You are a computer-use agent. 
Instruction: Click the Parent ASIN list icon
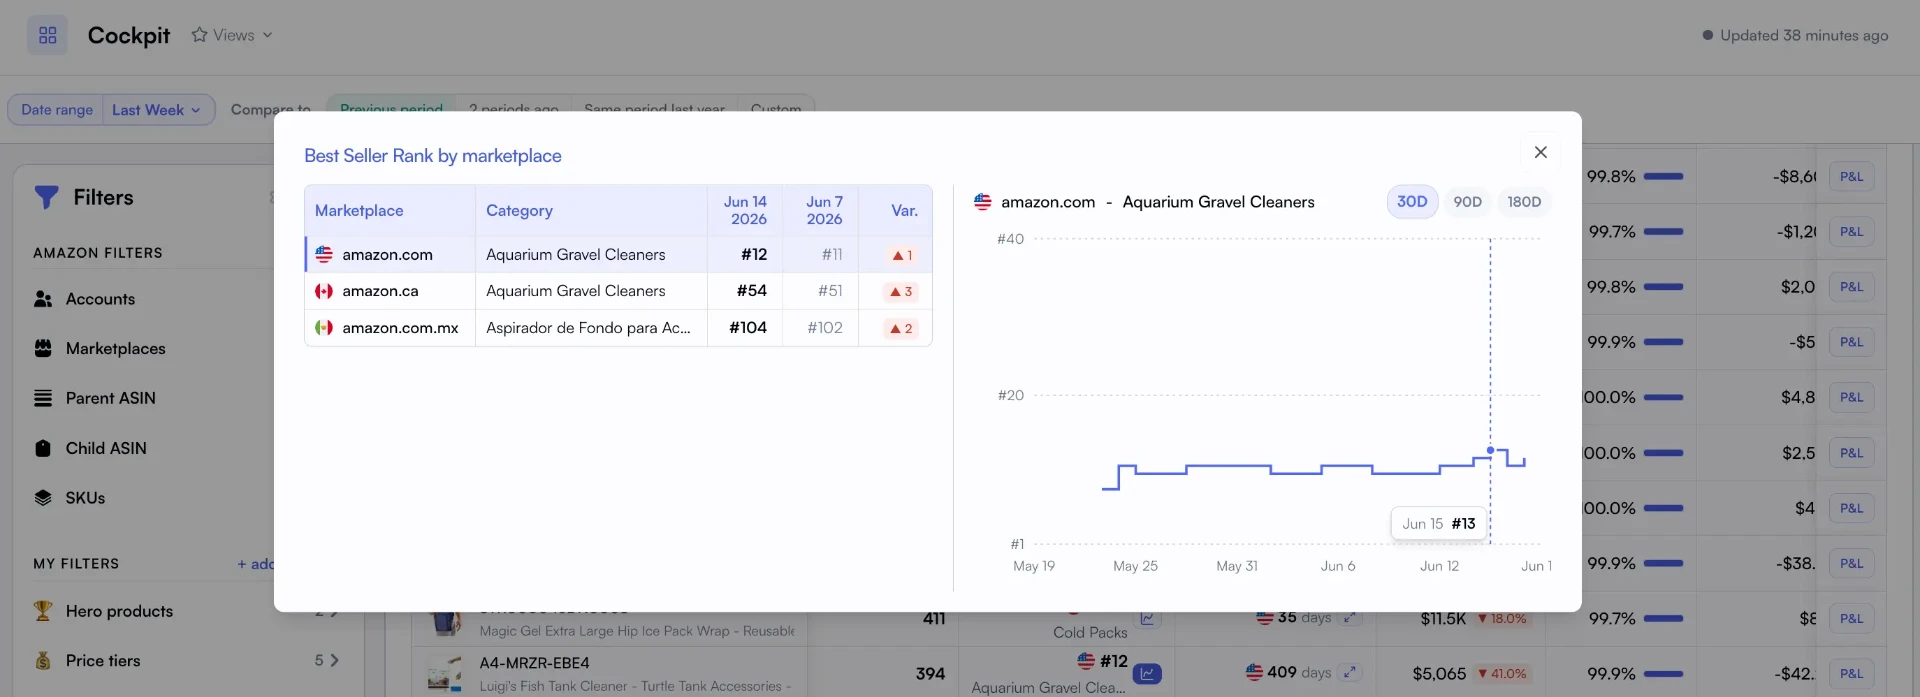43,398
